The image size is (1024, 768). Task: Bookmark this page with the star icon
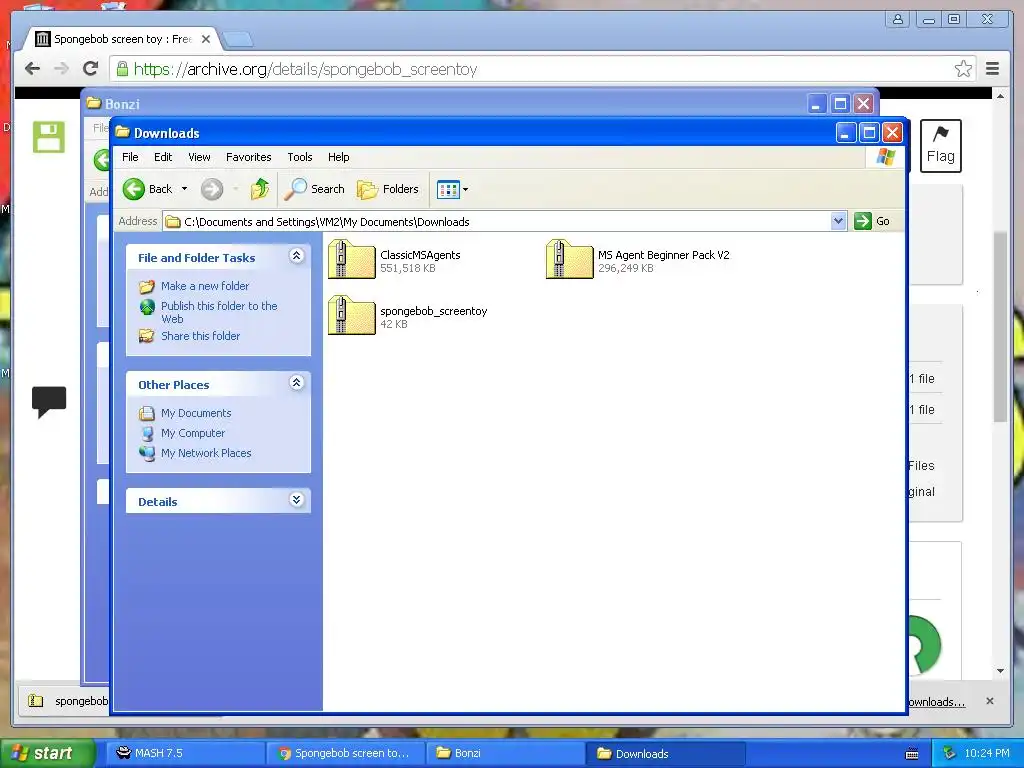pyautogui.click(x=963, y=69)
